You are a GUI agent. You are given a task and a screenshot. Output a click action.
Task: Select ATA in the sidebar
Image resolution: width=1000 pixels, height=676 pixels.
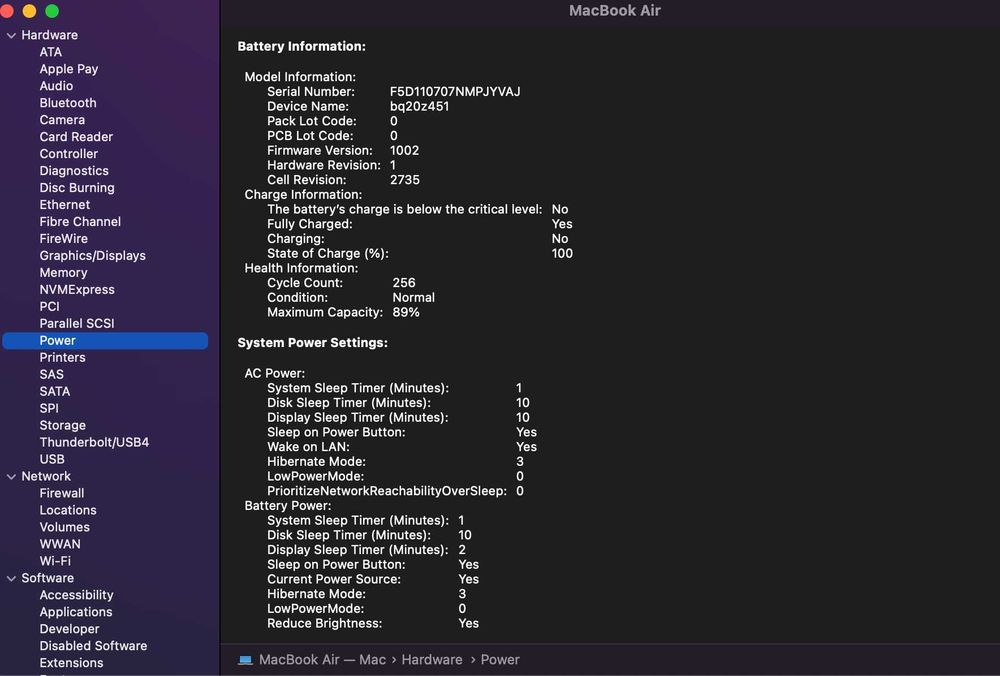pyautogui.click(x=50, y=52)
